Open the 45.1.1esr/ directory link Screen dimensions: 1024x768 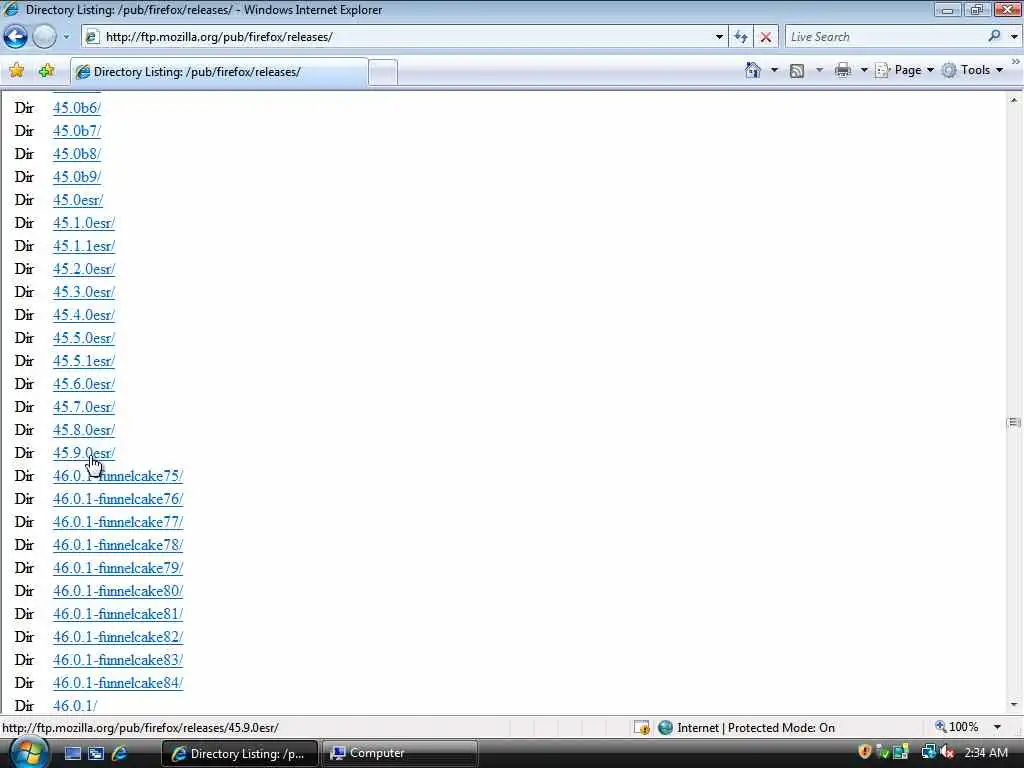pyautogui.click(x=84, y=246)
